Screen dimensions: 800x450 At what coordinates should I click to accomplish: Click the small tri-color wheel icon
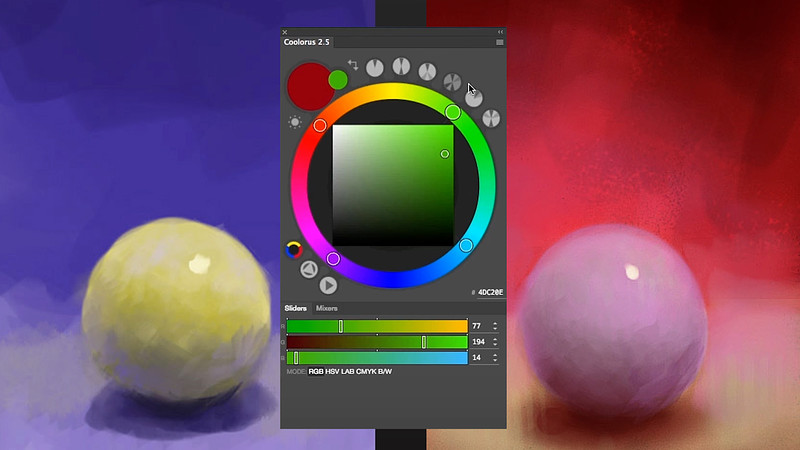[294, 249]
